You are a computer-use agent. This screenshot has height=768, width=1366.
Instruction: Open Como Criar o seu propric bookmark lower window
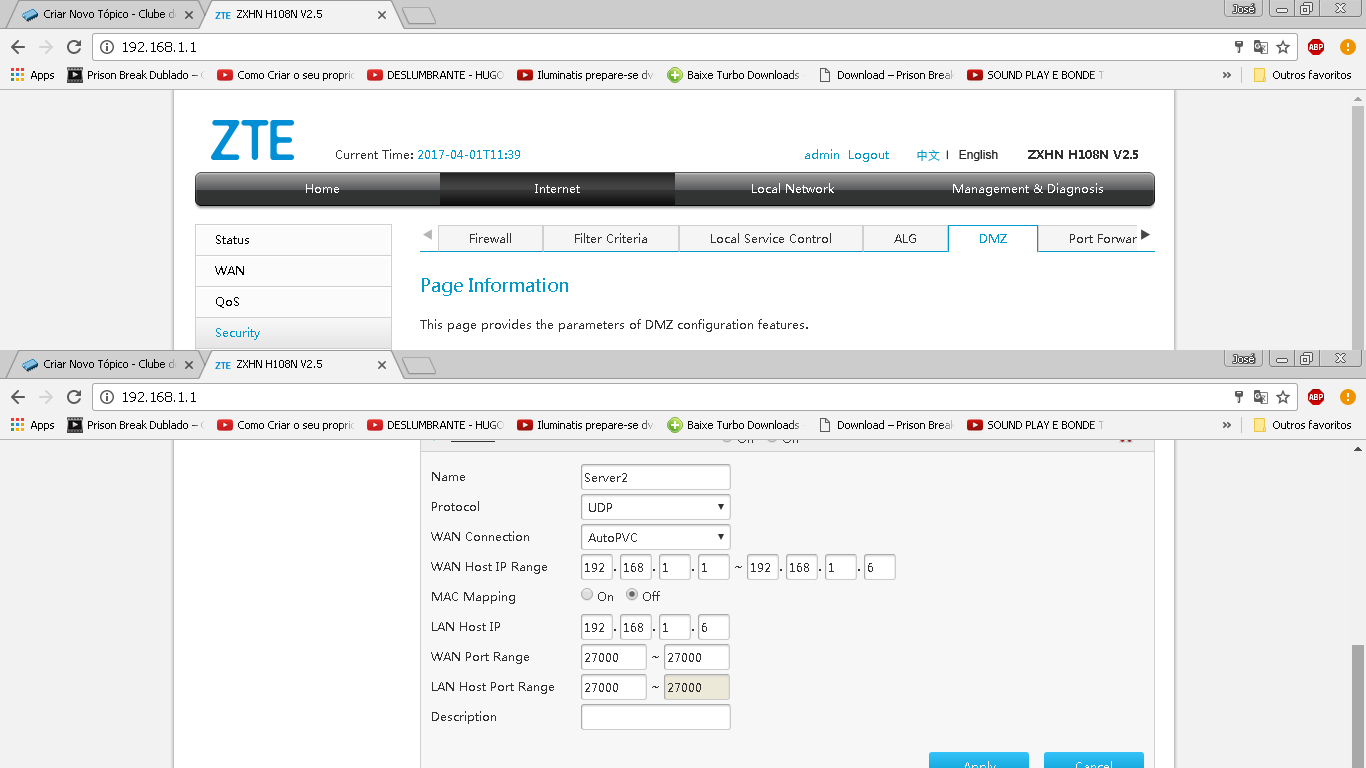(285, 425)
